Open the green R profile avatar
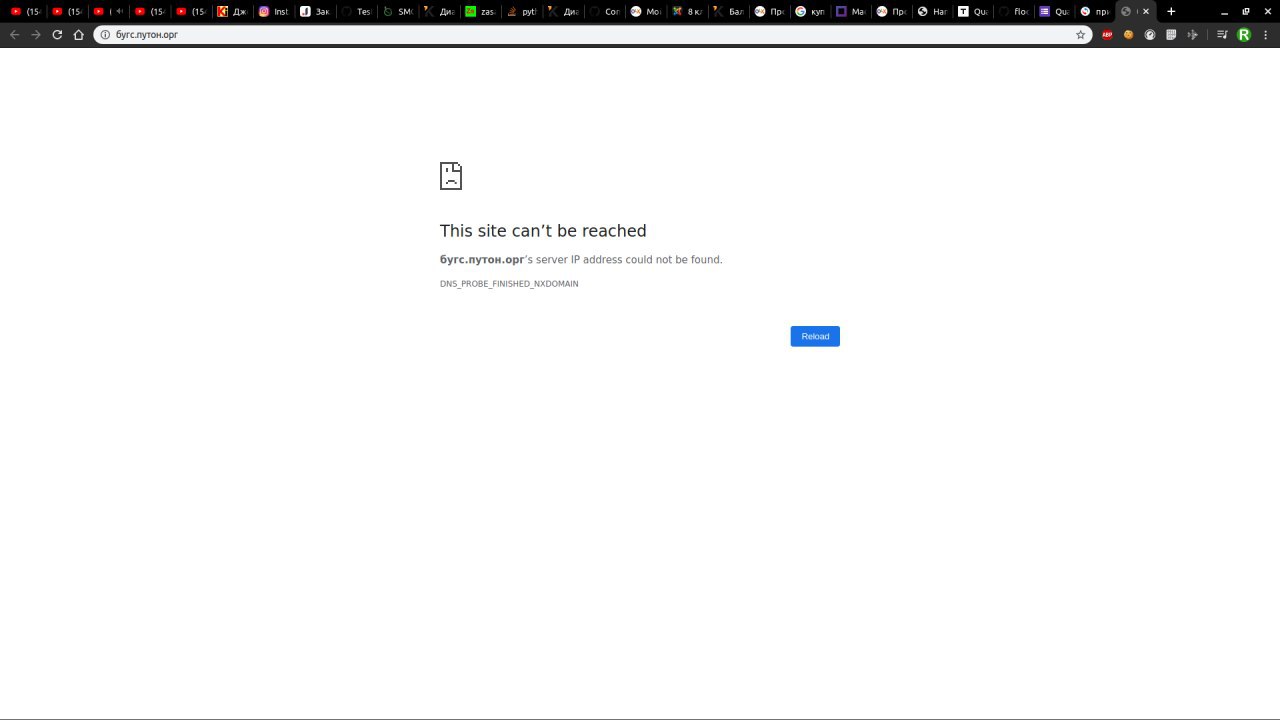1280x720 pixels. [1244, 34]
